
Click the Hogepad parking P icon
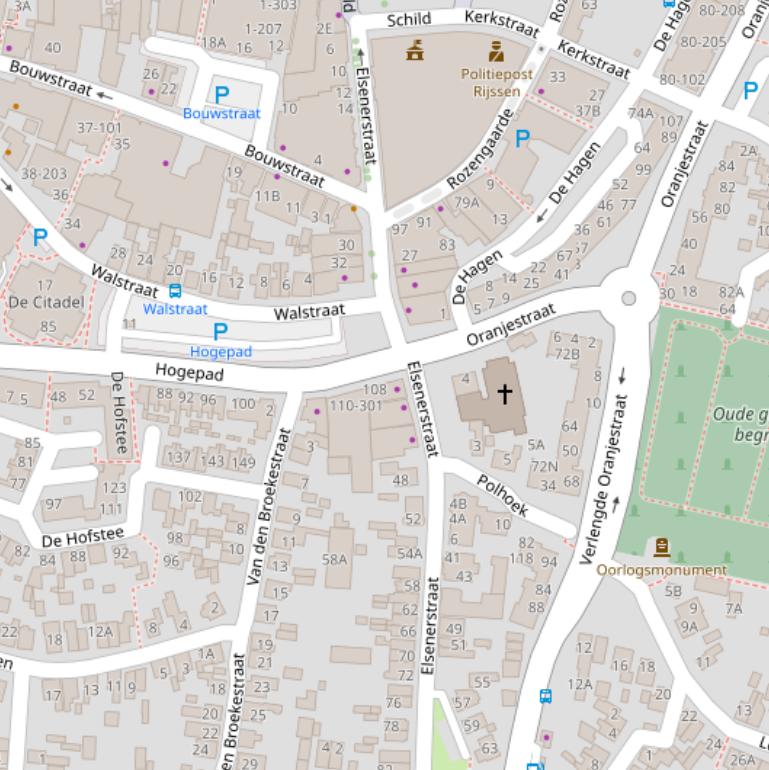click(x=220, y=332)
